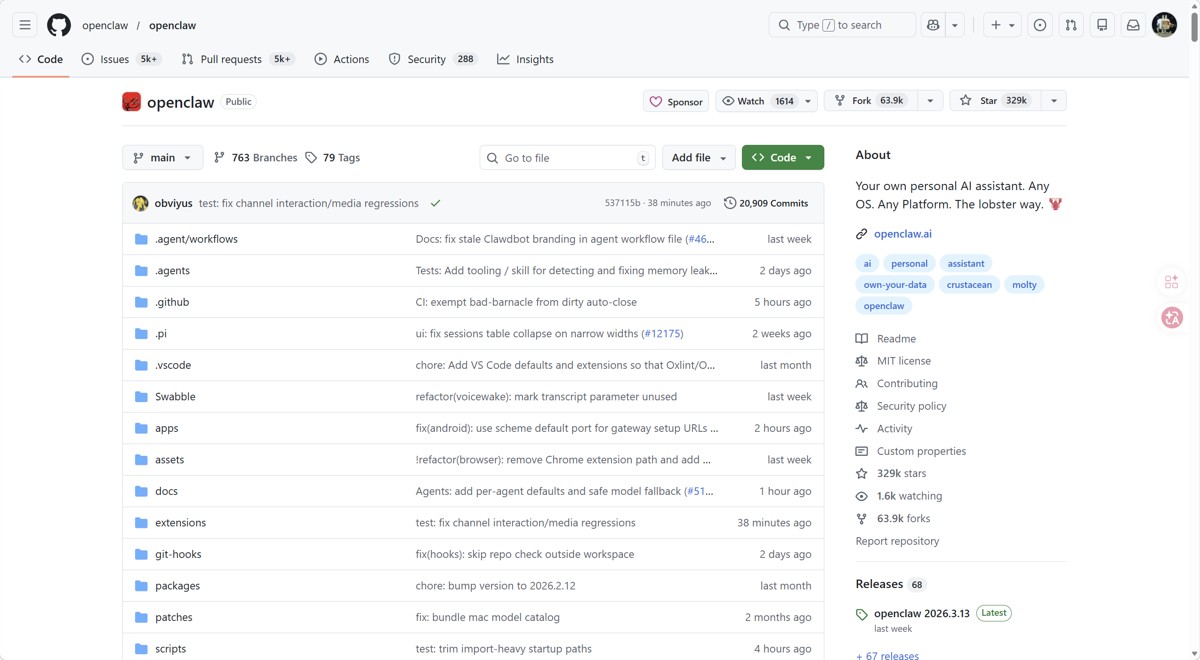Viewport: 1200px width, 660px height.
Task: Star the openclaw repository
Action: pyautogui.click(x=993, y=101)
